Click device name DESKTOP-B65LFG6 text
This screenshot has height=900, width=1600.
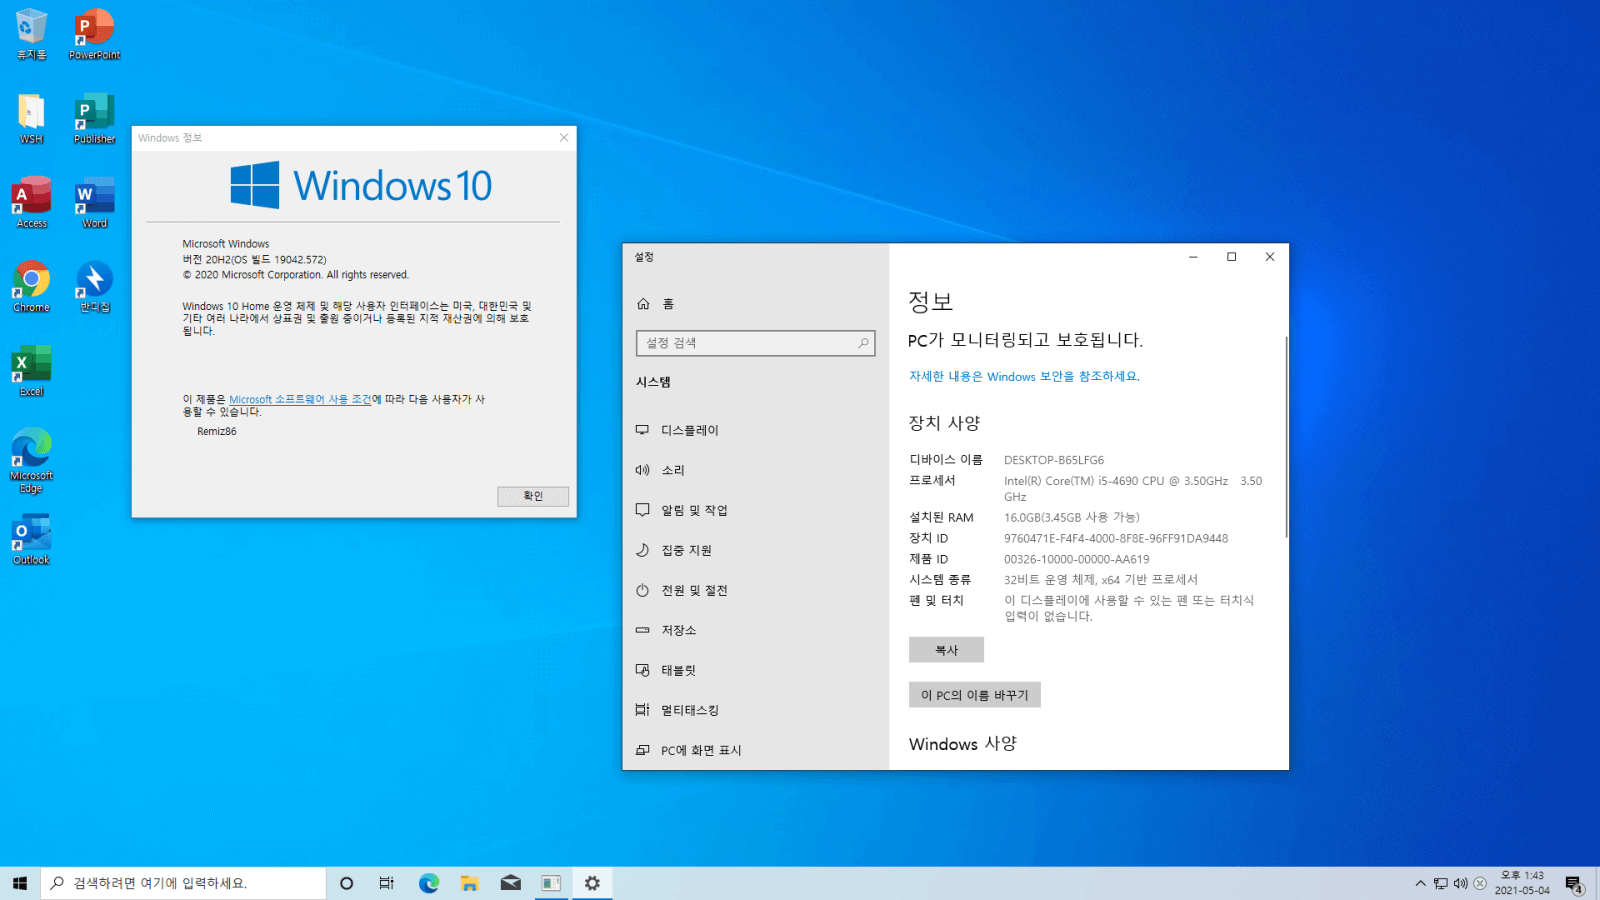point(1054,460)
